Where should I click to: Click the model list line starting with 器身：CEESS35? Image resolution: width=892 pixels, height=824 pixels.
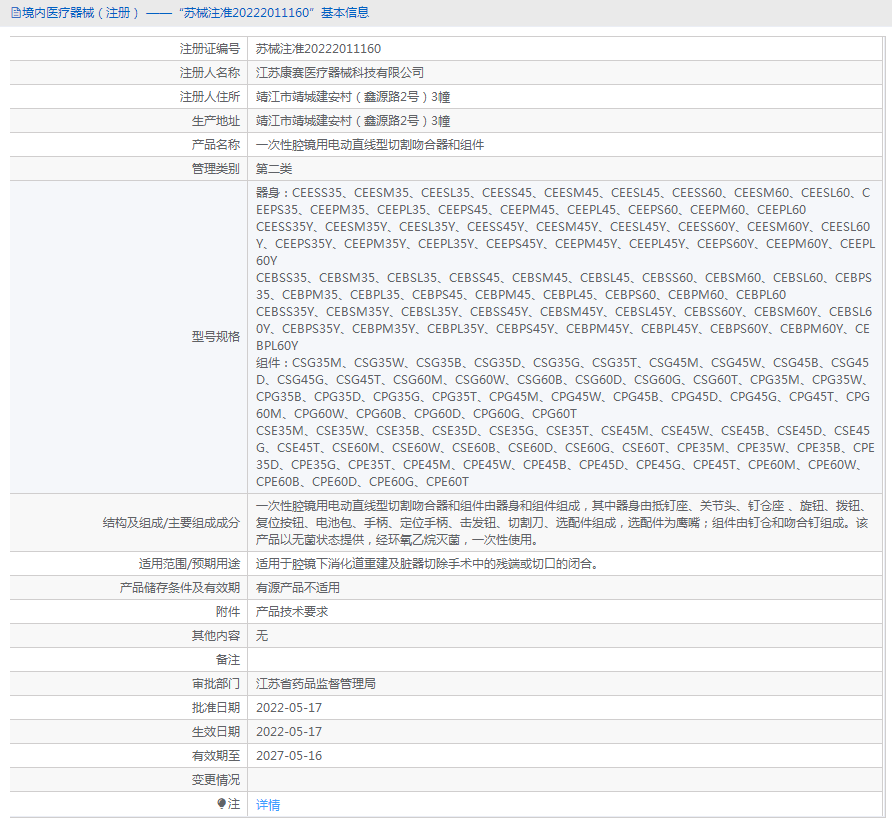click(x=563, y=193)
